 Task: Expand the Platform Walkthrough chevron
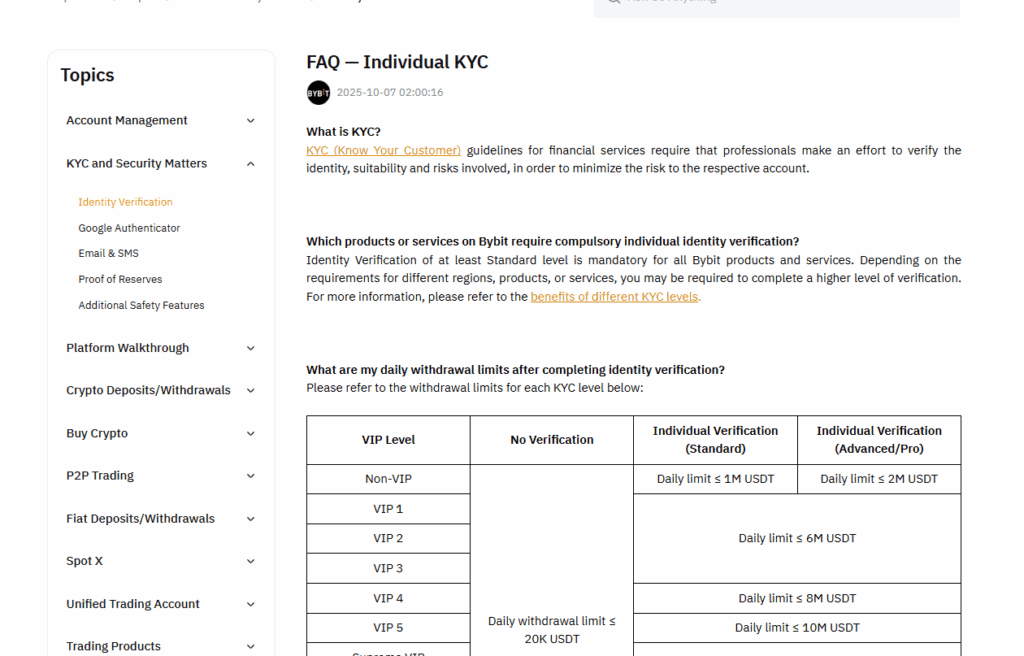click(251, 348)
